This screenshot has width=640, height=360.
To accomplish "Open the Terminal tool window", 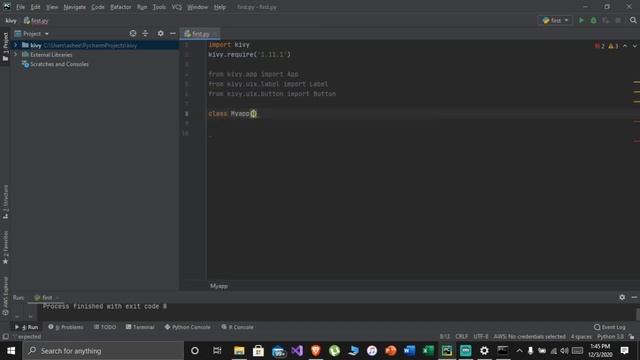I will [x=140, y=327].
